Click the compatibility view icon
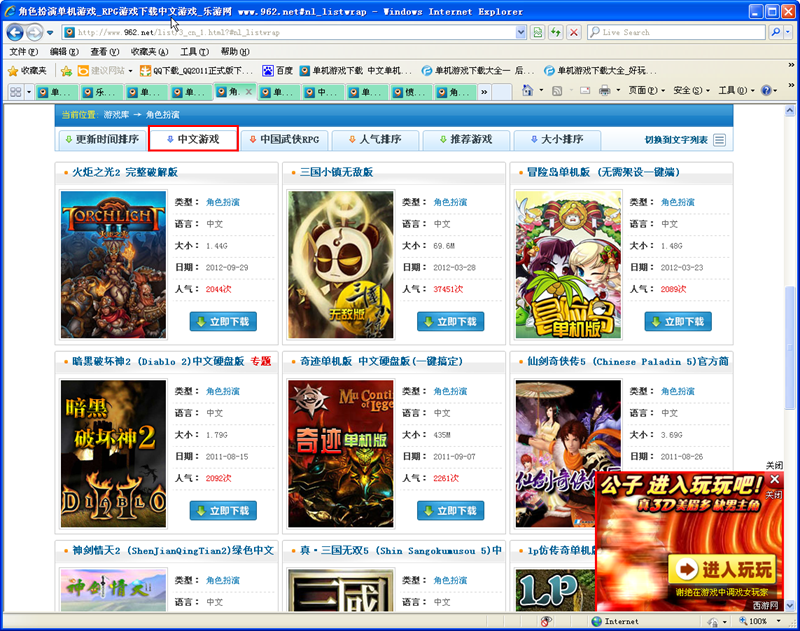This screenshot has height=631, width=800. 537,33
